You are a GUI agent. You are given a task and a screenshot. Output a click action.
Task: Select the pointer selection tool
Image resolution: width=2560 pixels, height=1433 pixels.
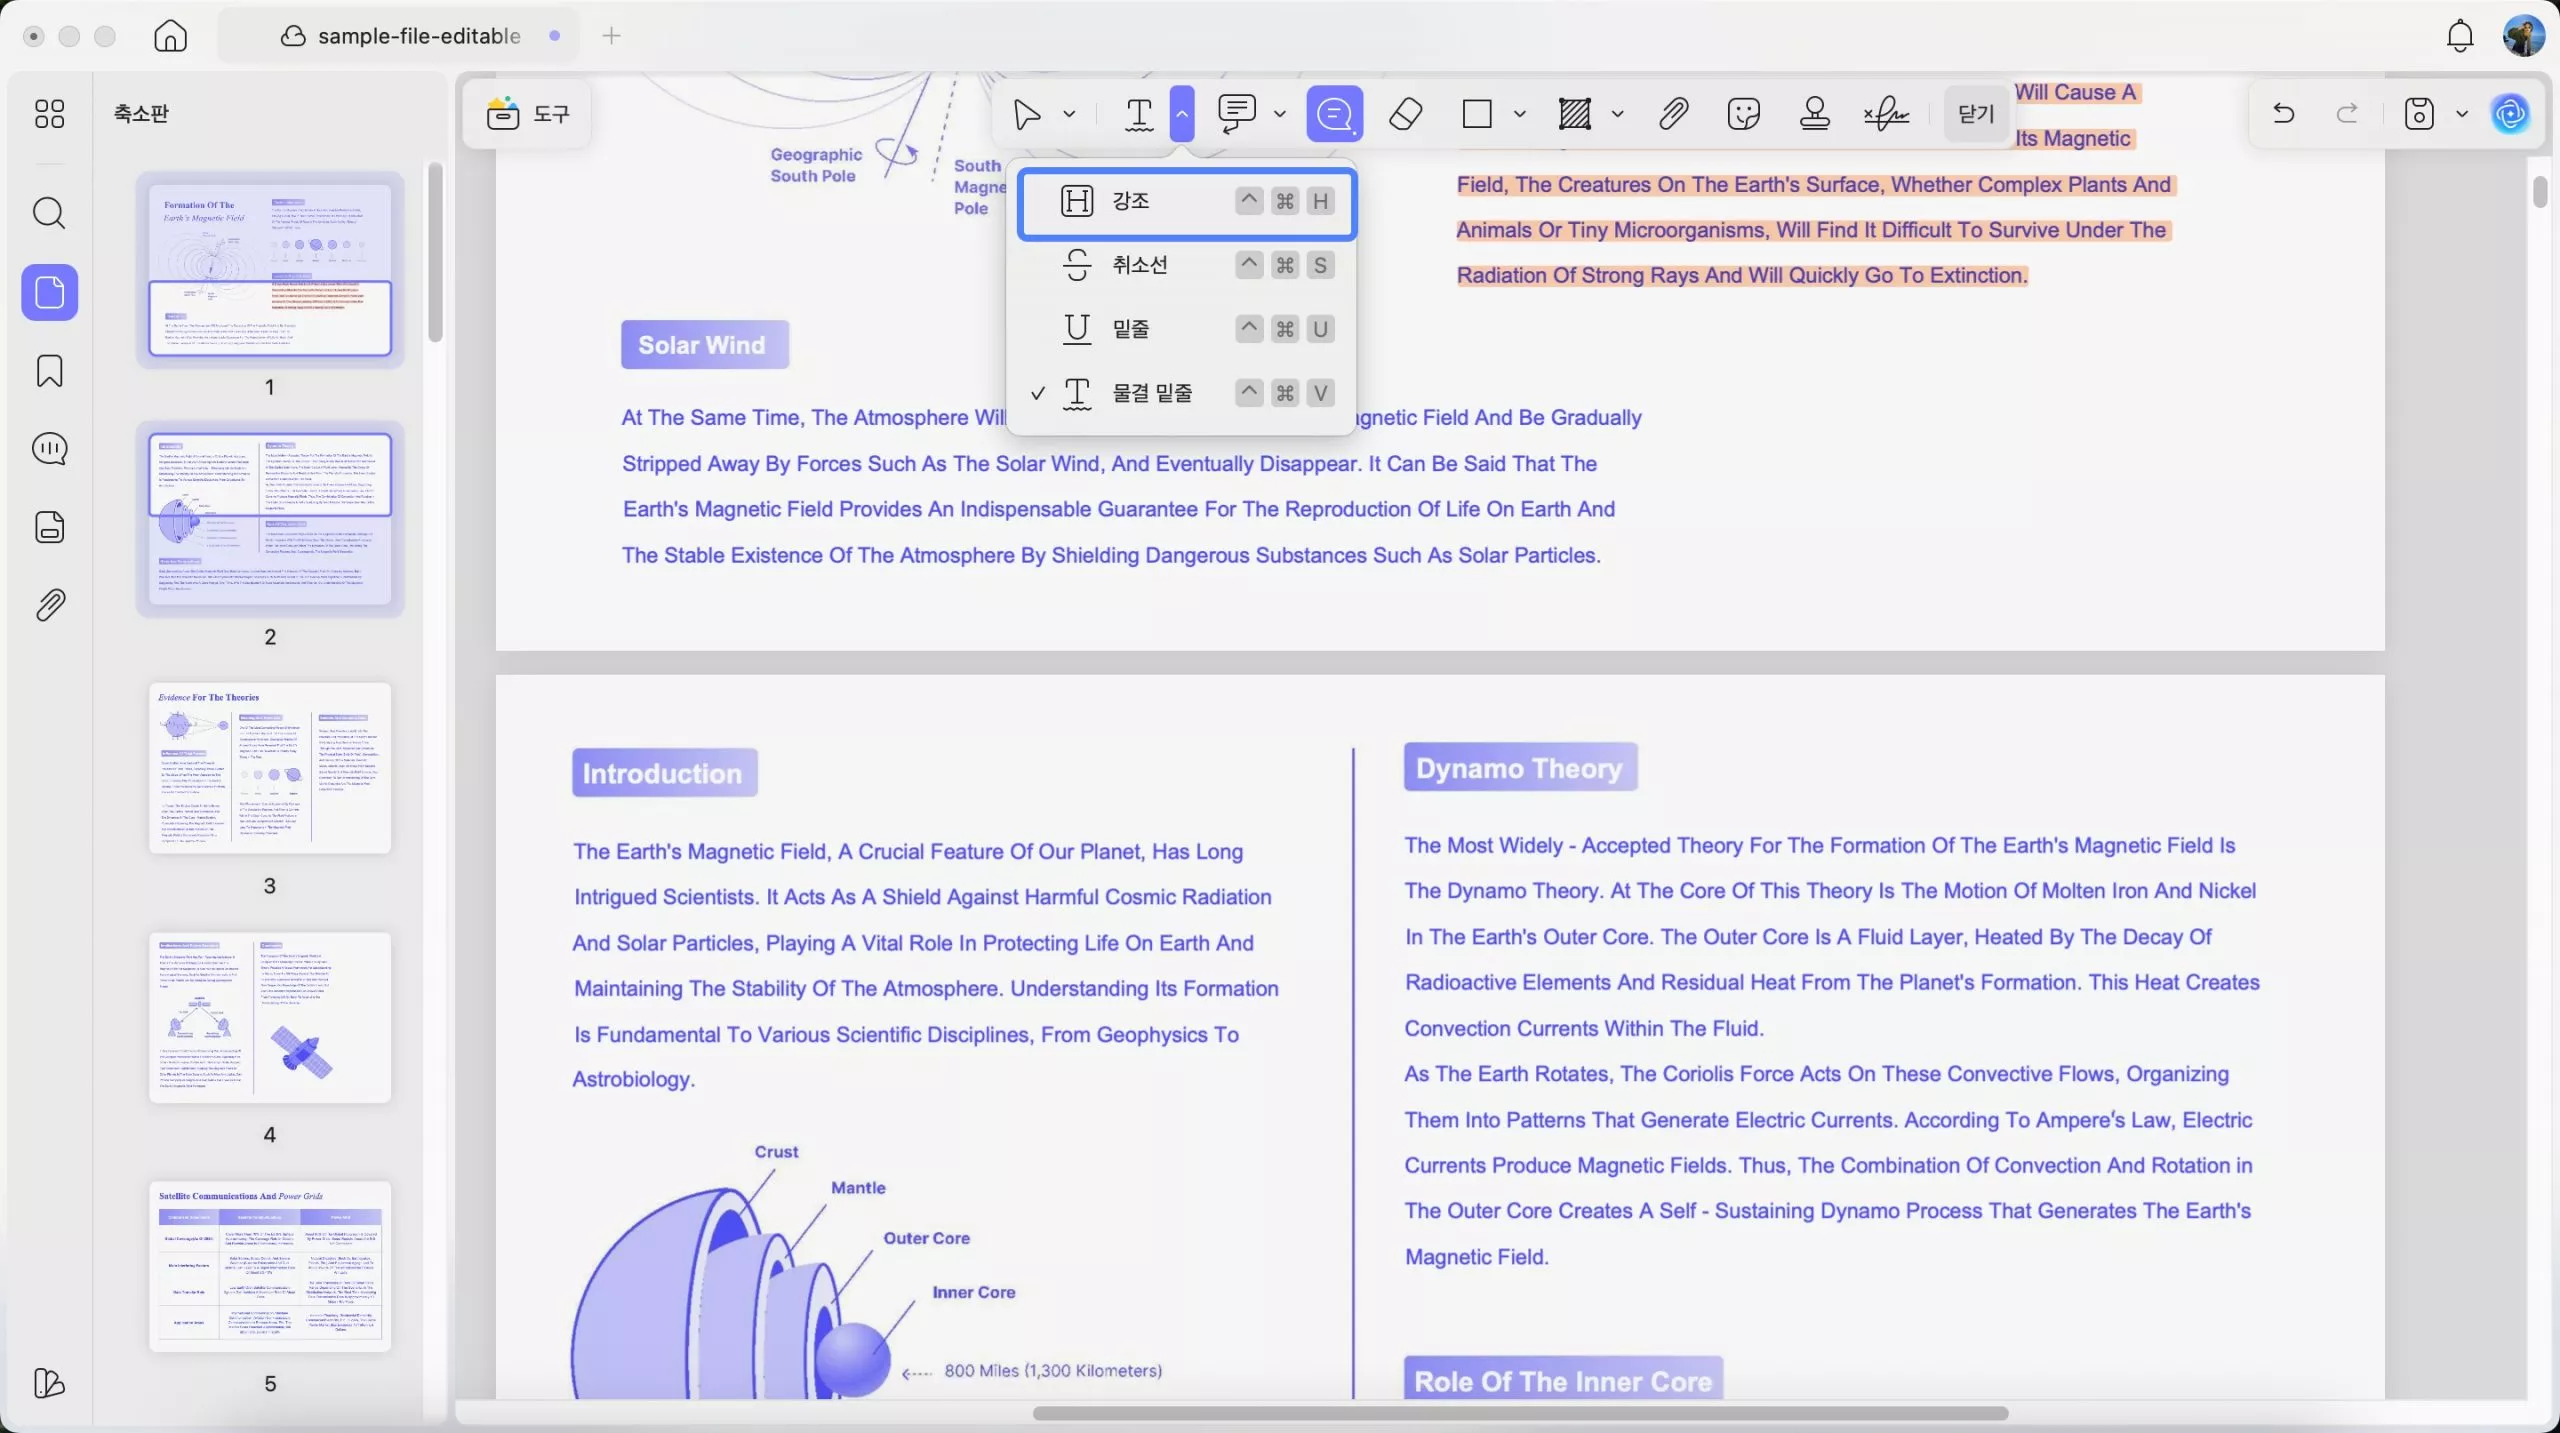(x=1026, y=114)
